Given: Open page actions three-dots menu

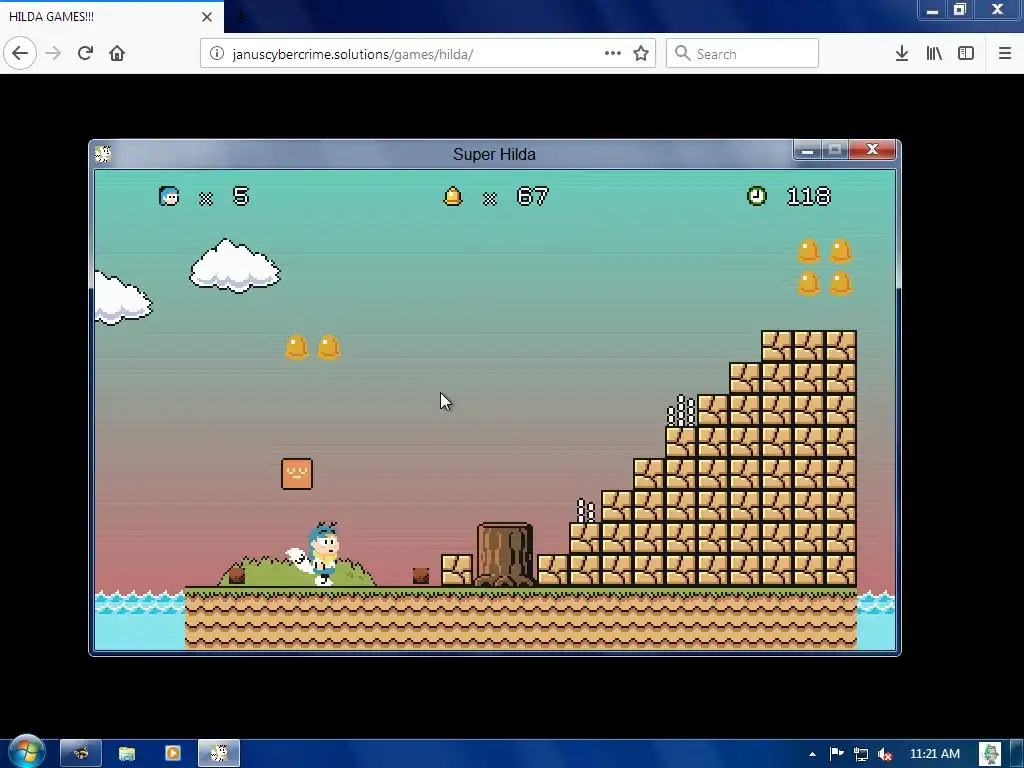Looking at the screenshot, I should (x=613, y=54).
